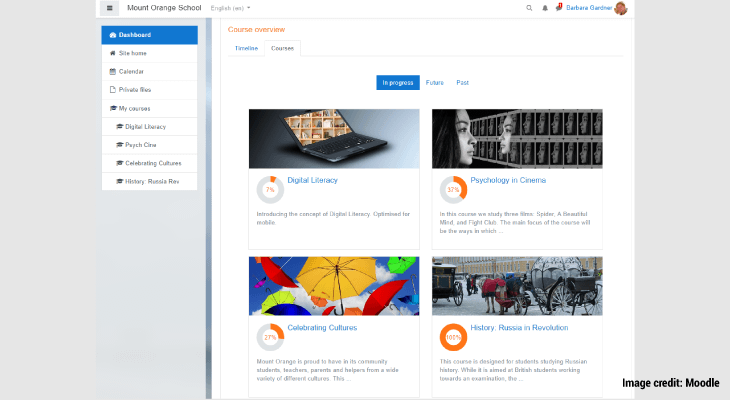Image resolution: width=730 pixels, height=400 pixels.
Task: Click the 7% progress ring
Action: coord(270,190)
